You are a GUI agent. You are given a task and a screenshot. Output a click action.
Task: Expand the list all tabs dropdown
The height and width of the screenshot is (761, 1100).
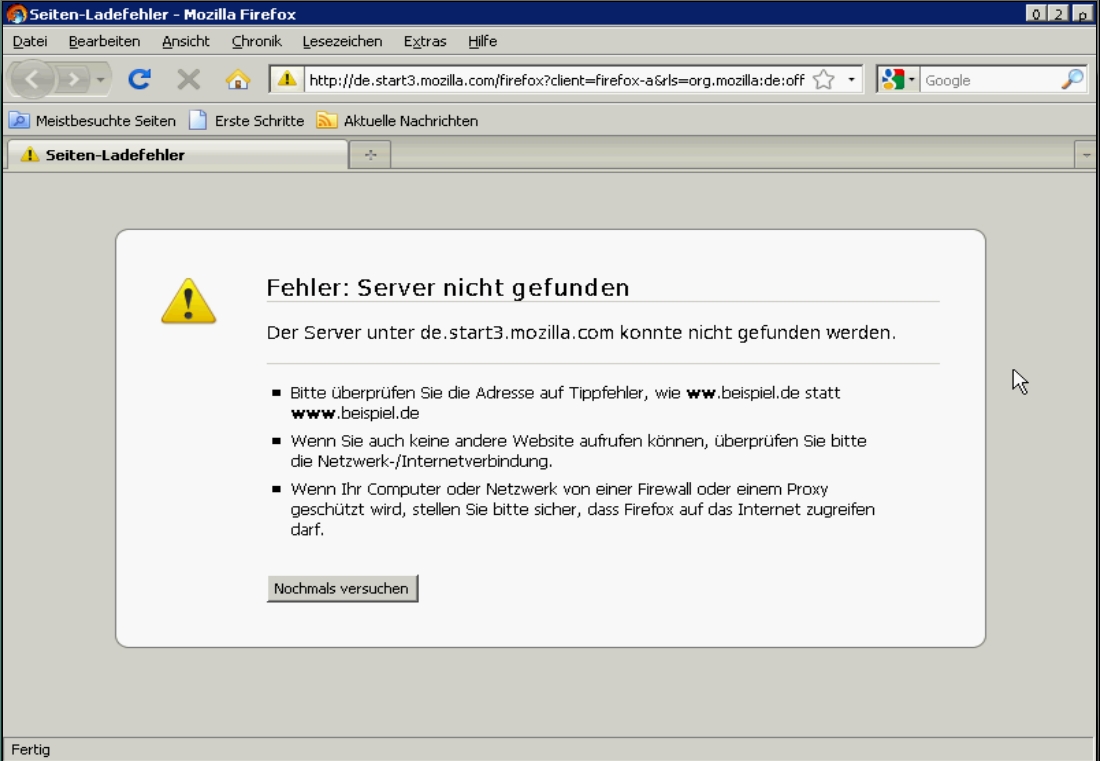pos(1086,155)
